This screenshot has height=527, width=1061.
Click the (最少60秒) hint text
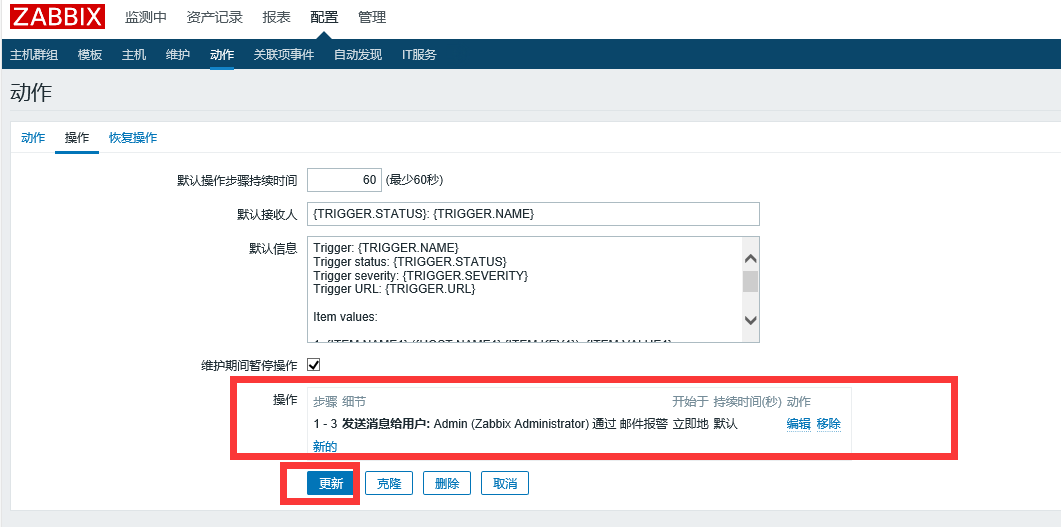pos(414,180)
